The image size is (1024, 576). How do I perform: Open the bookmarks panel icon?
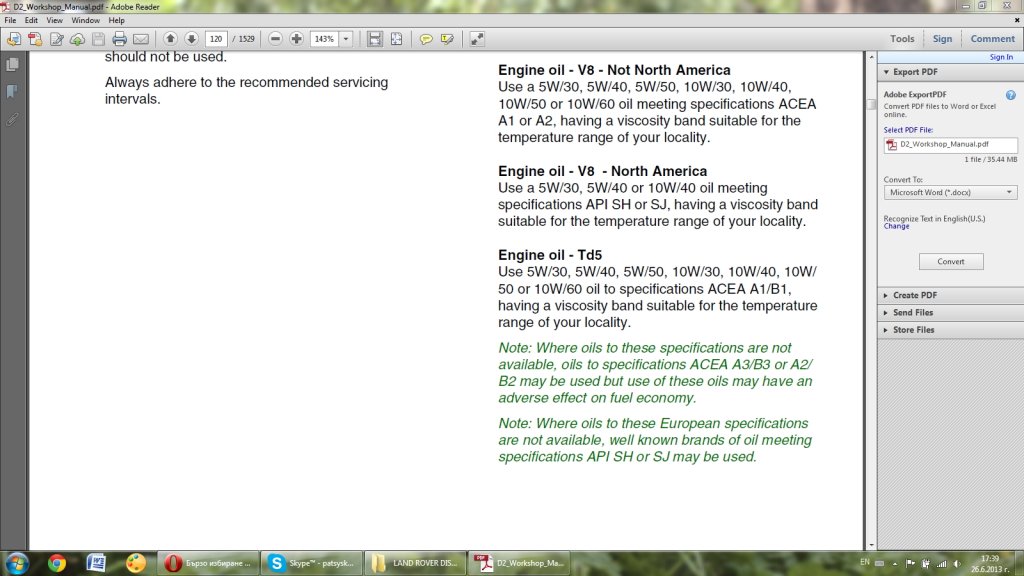(12, 91)
